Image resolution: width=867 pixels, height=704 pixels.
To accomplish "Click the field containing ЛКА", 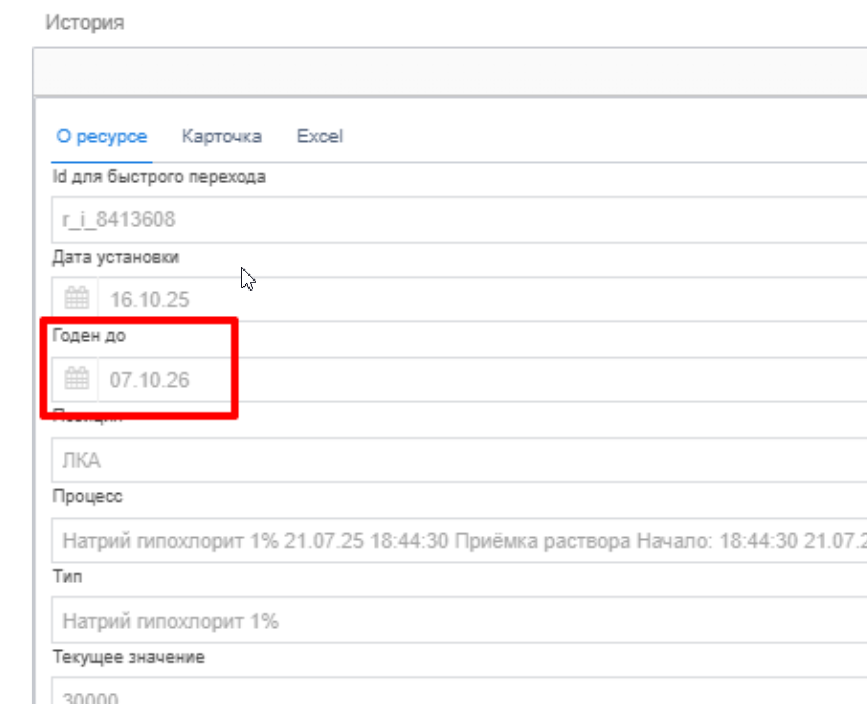I will (x=459, y=460).
